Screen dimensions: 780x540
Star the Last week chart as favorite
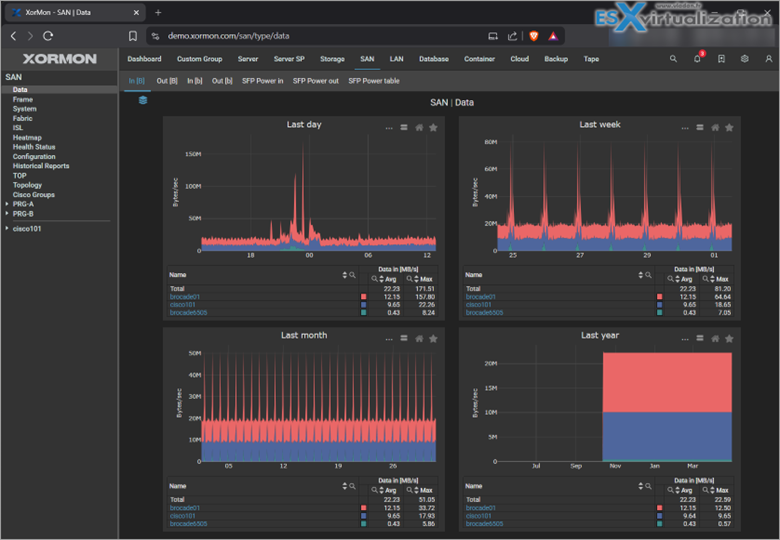pyautogui.click(x=729, y=128)
